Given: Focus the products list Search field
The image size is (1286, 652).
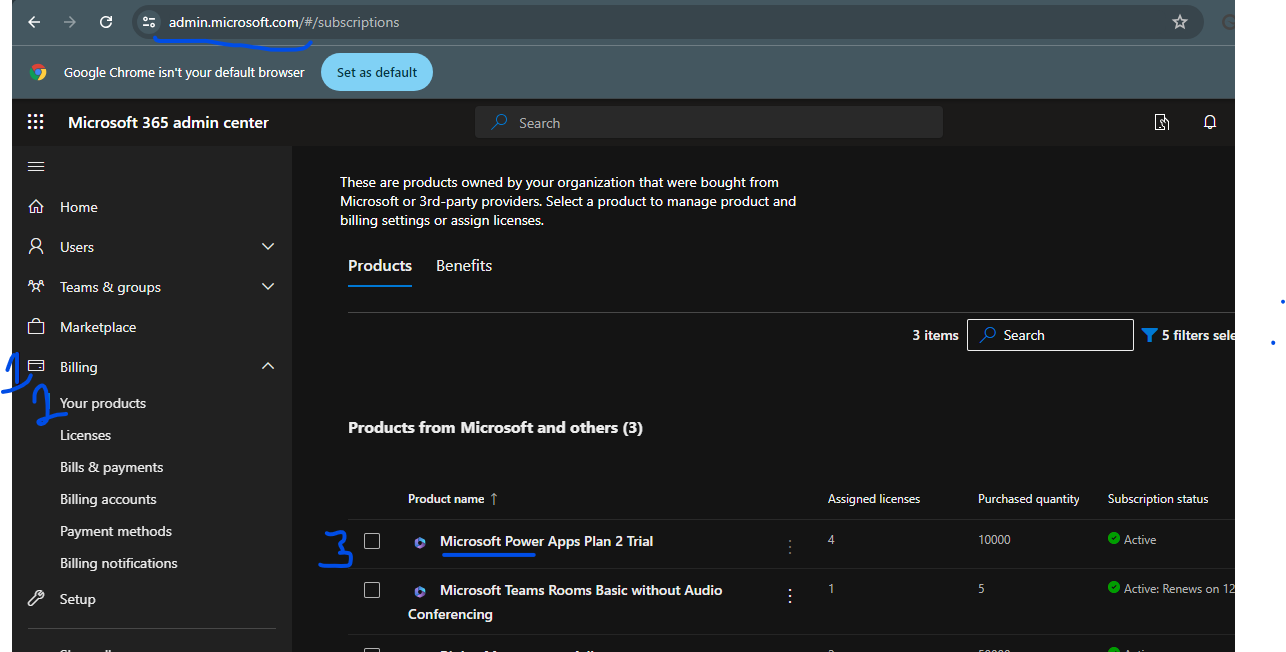Looking at the screenshot, I should point(1050,335).
